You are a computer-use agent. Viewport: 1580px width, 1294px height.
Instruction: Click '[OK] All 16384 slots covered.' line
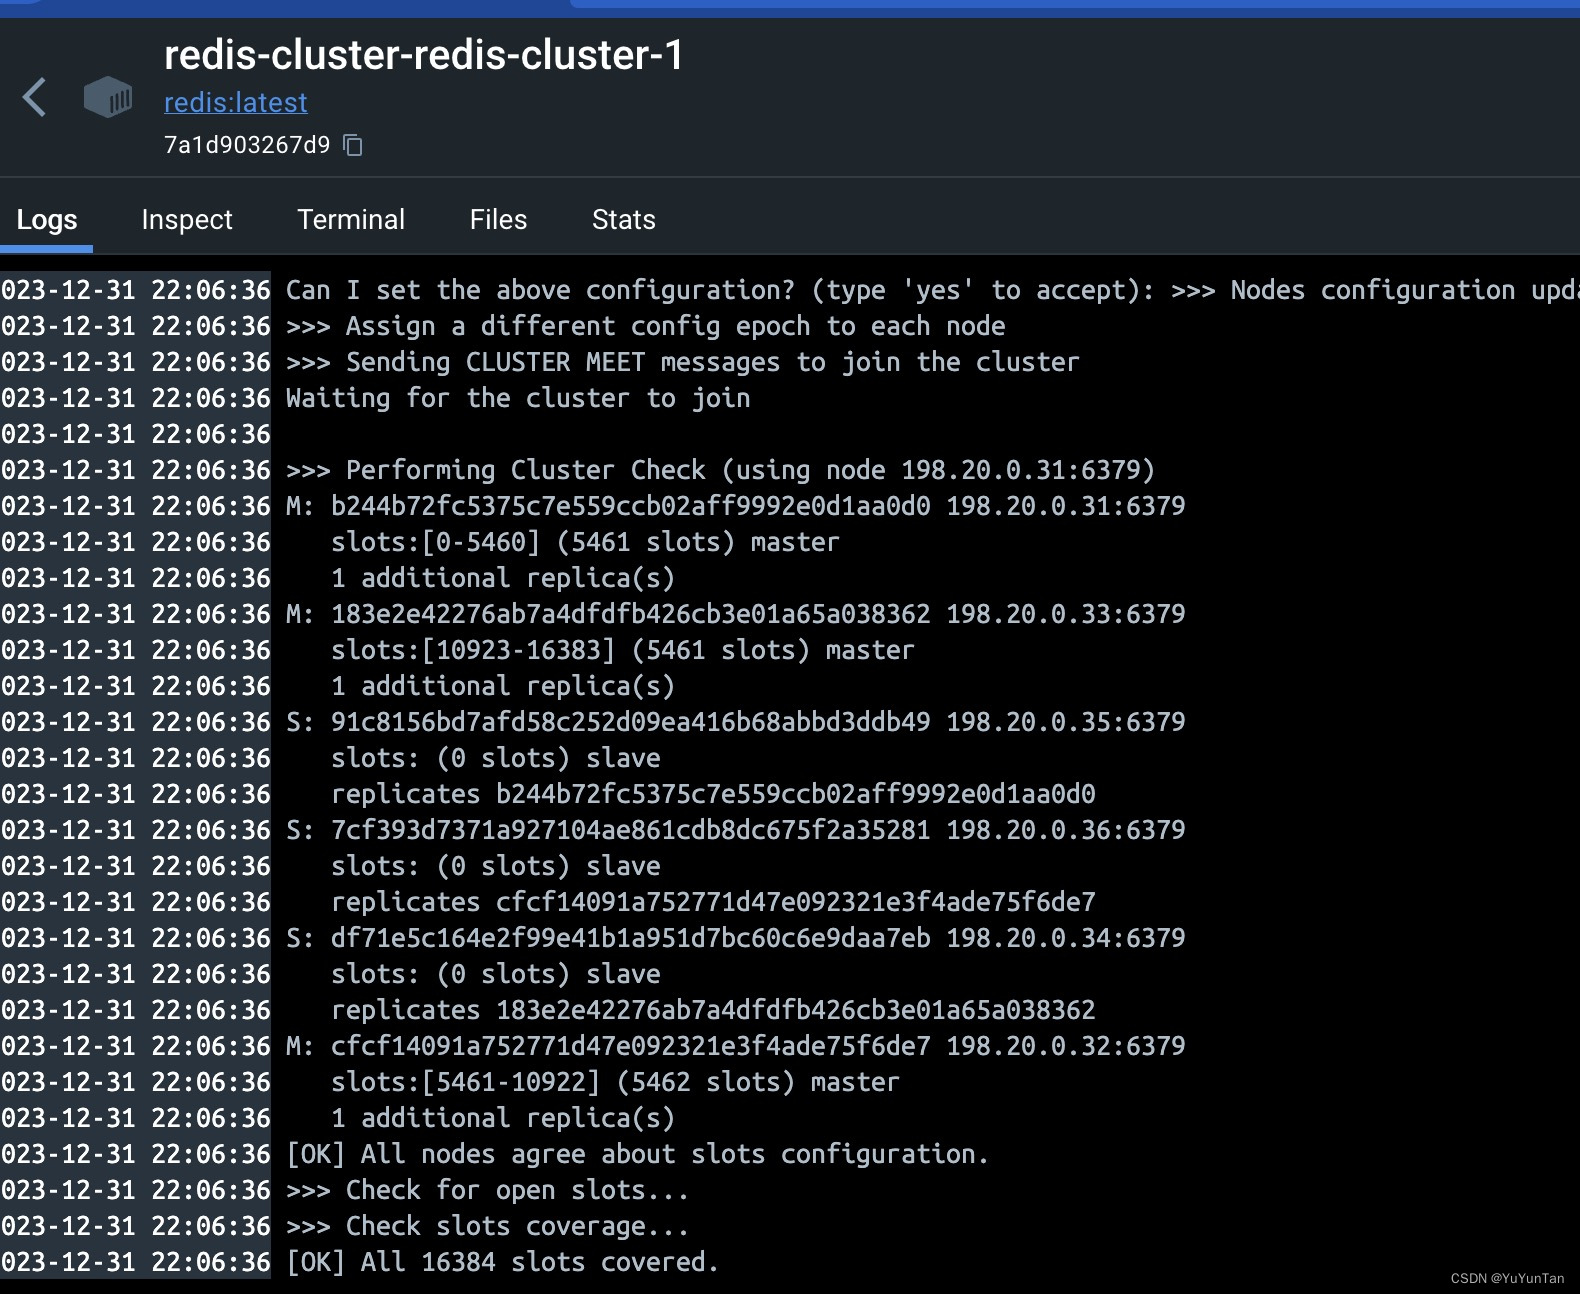point(503,1262)
